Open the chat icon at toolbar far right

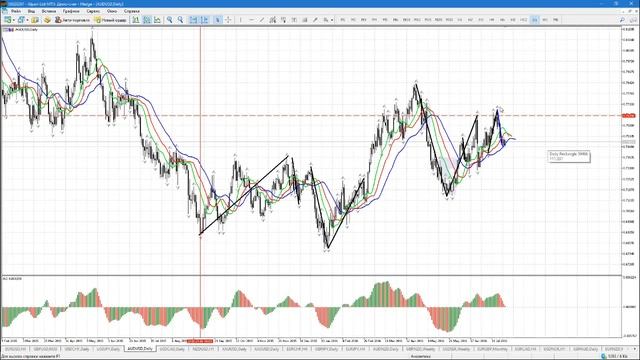point(633,20)
